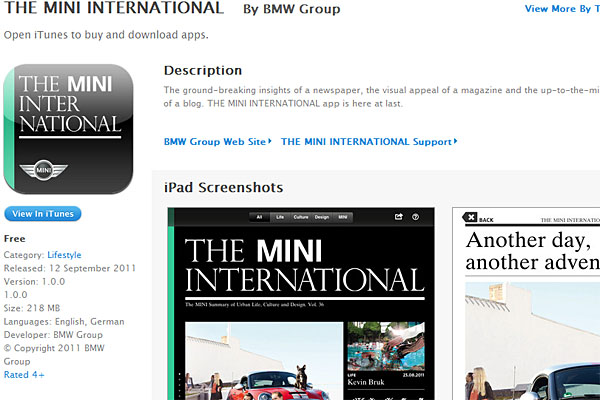The width and height of the screenshot is (600, 400).
Task: Click arrow beside BMW Group Web Site
Action: (271, 142)
